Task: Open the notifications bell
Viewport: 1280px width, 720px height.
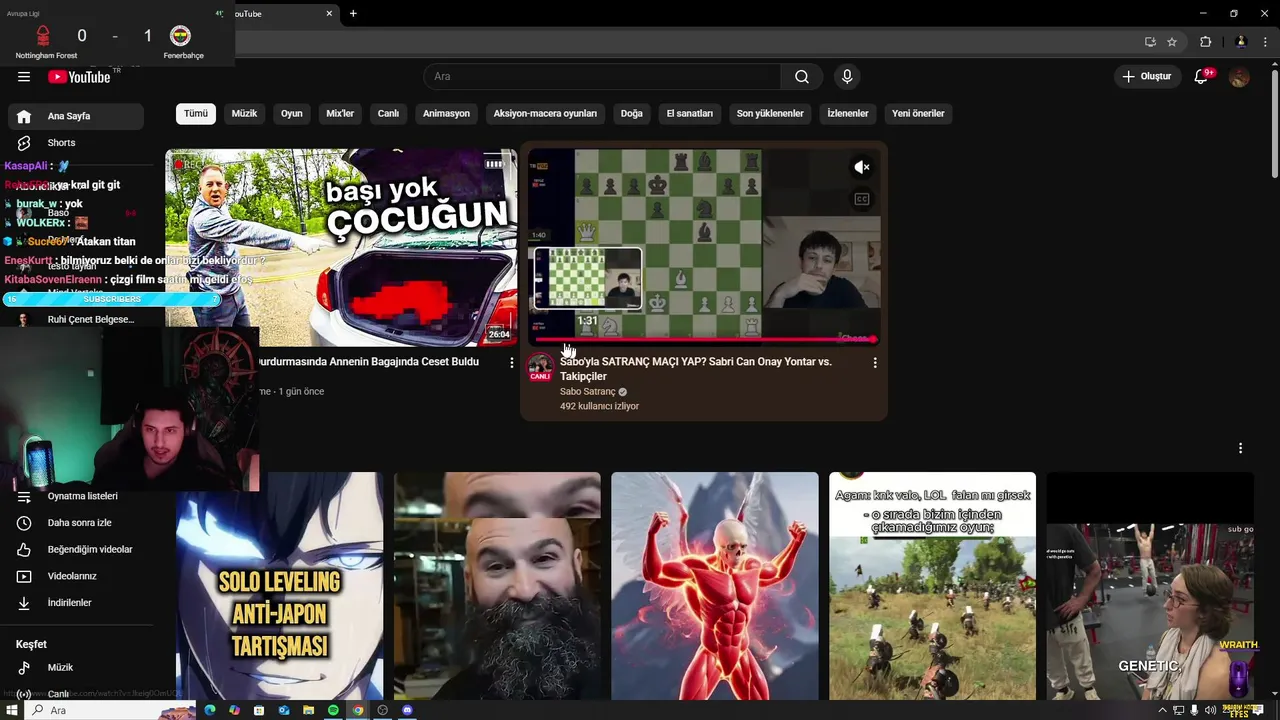Action: coord(1202,77)
